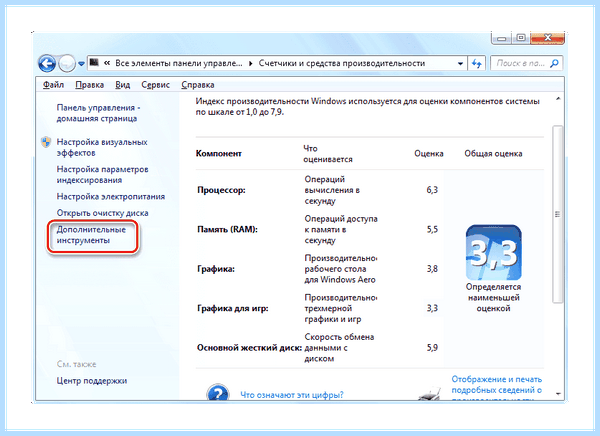The width and height of the screenshot is (600, 436).
Task: Click the refresh button beside address bar
Action: tap(476, 64)
